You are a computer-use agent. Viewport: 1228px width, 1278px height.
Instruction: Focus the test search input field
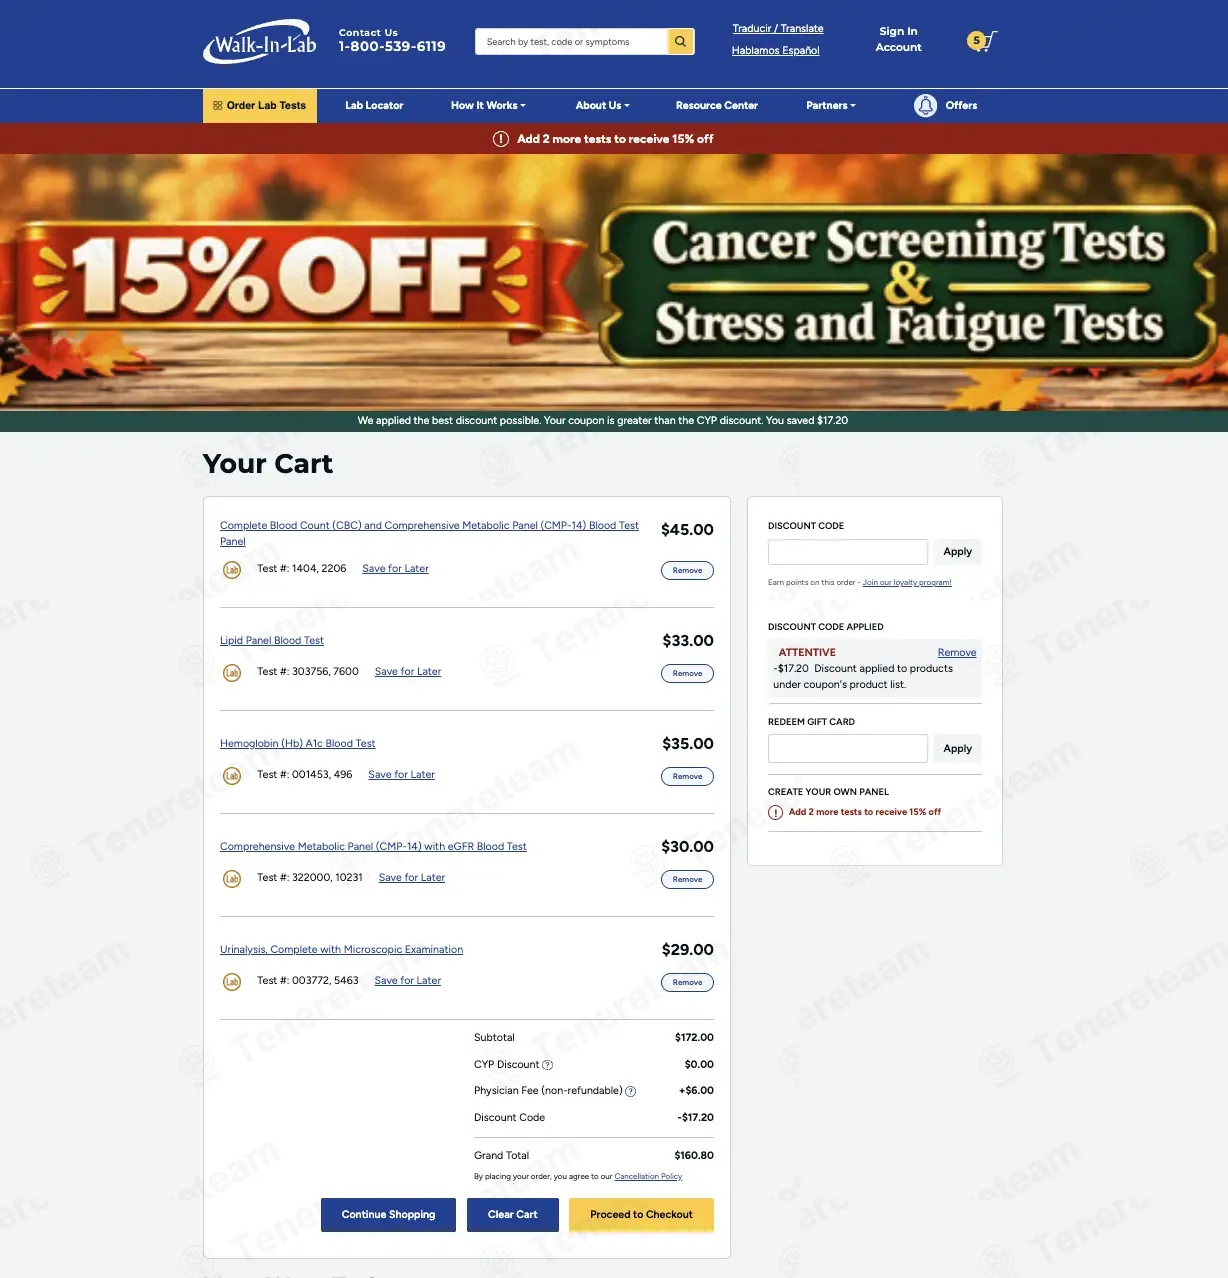coord(571,41)
